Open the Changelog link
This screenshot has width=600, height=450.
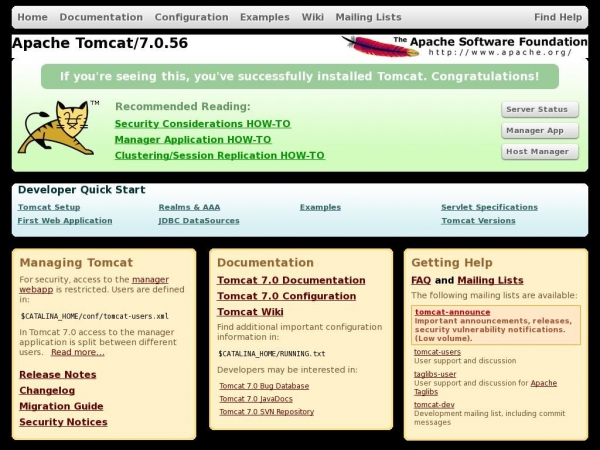point(47,390)
